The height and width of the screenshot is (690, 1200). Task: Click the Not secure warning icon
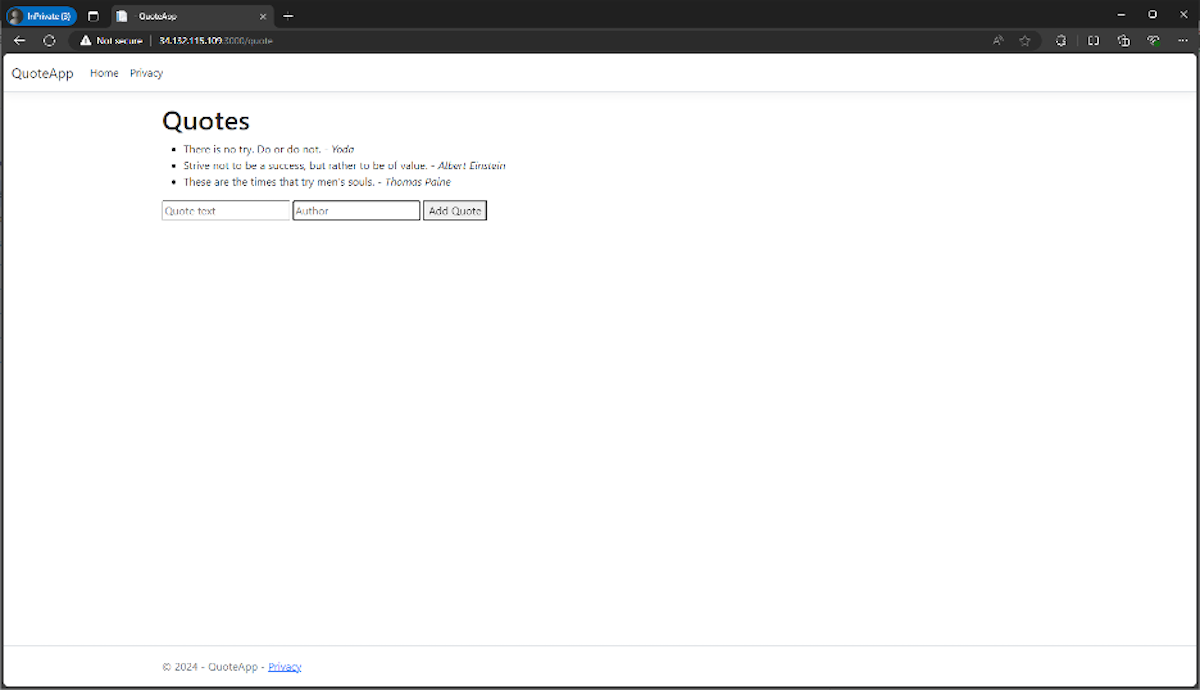click(85, 41)
